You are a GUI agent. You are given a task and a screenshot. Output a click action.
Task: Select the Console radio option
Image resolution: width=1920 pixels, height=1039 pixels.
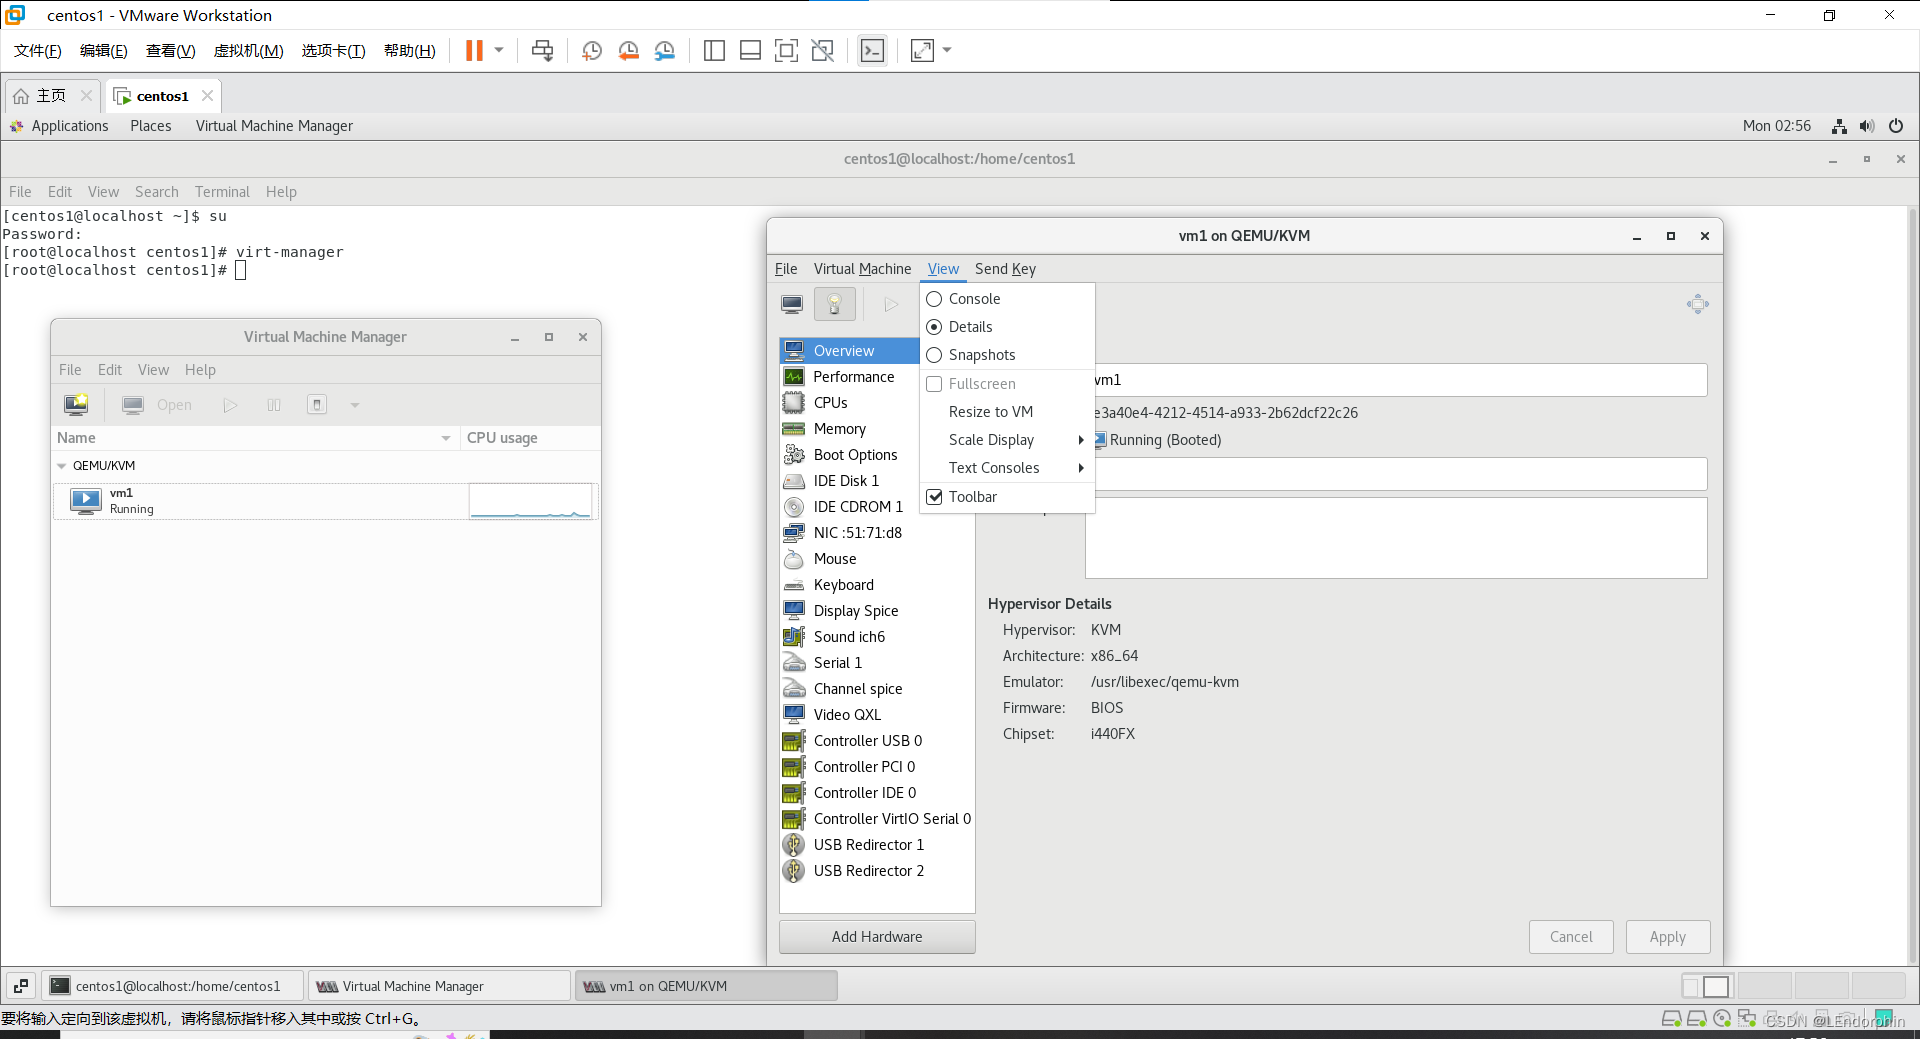click(x=934, y=299)
